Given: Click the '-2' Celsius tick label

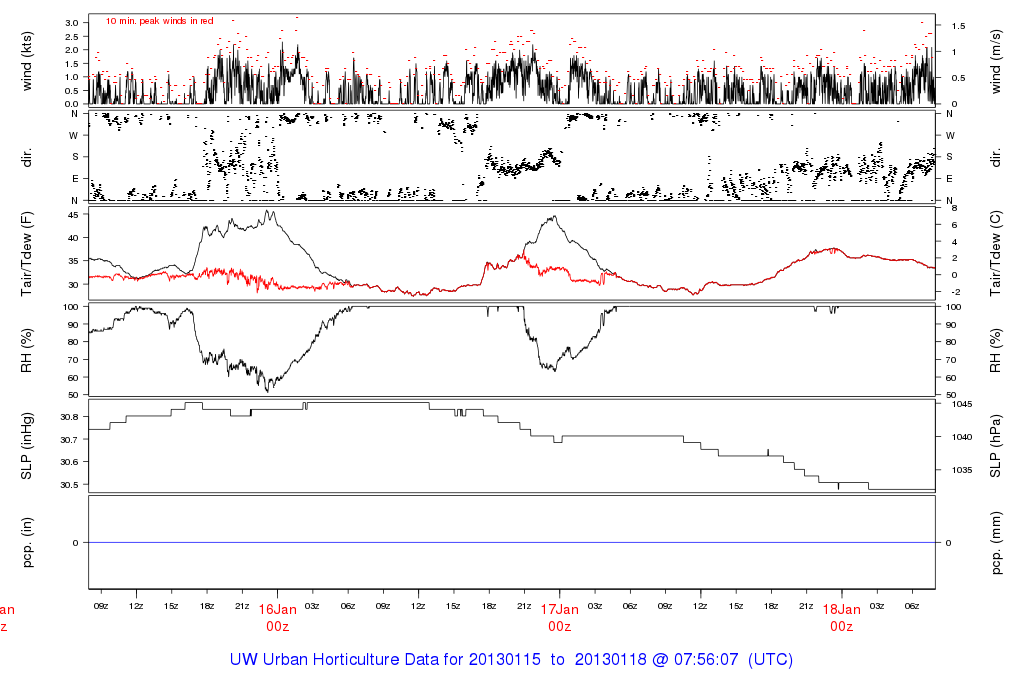Looking at the screenshot, I should point(956,293).
